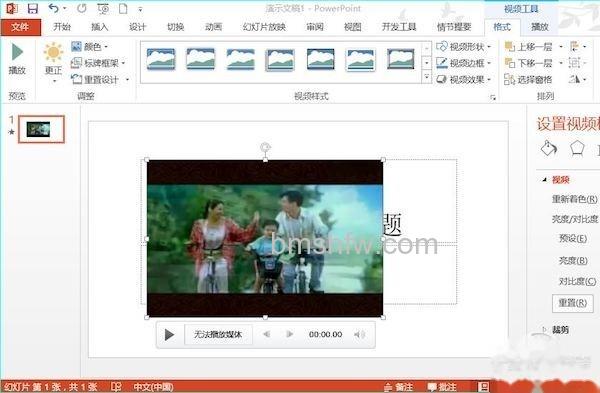The height and width of the screenshot is (393, 600).
Task: Open the 更正 corrections sun icon
Action: [x=53, y=52]
